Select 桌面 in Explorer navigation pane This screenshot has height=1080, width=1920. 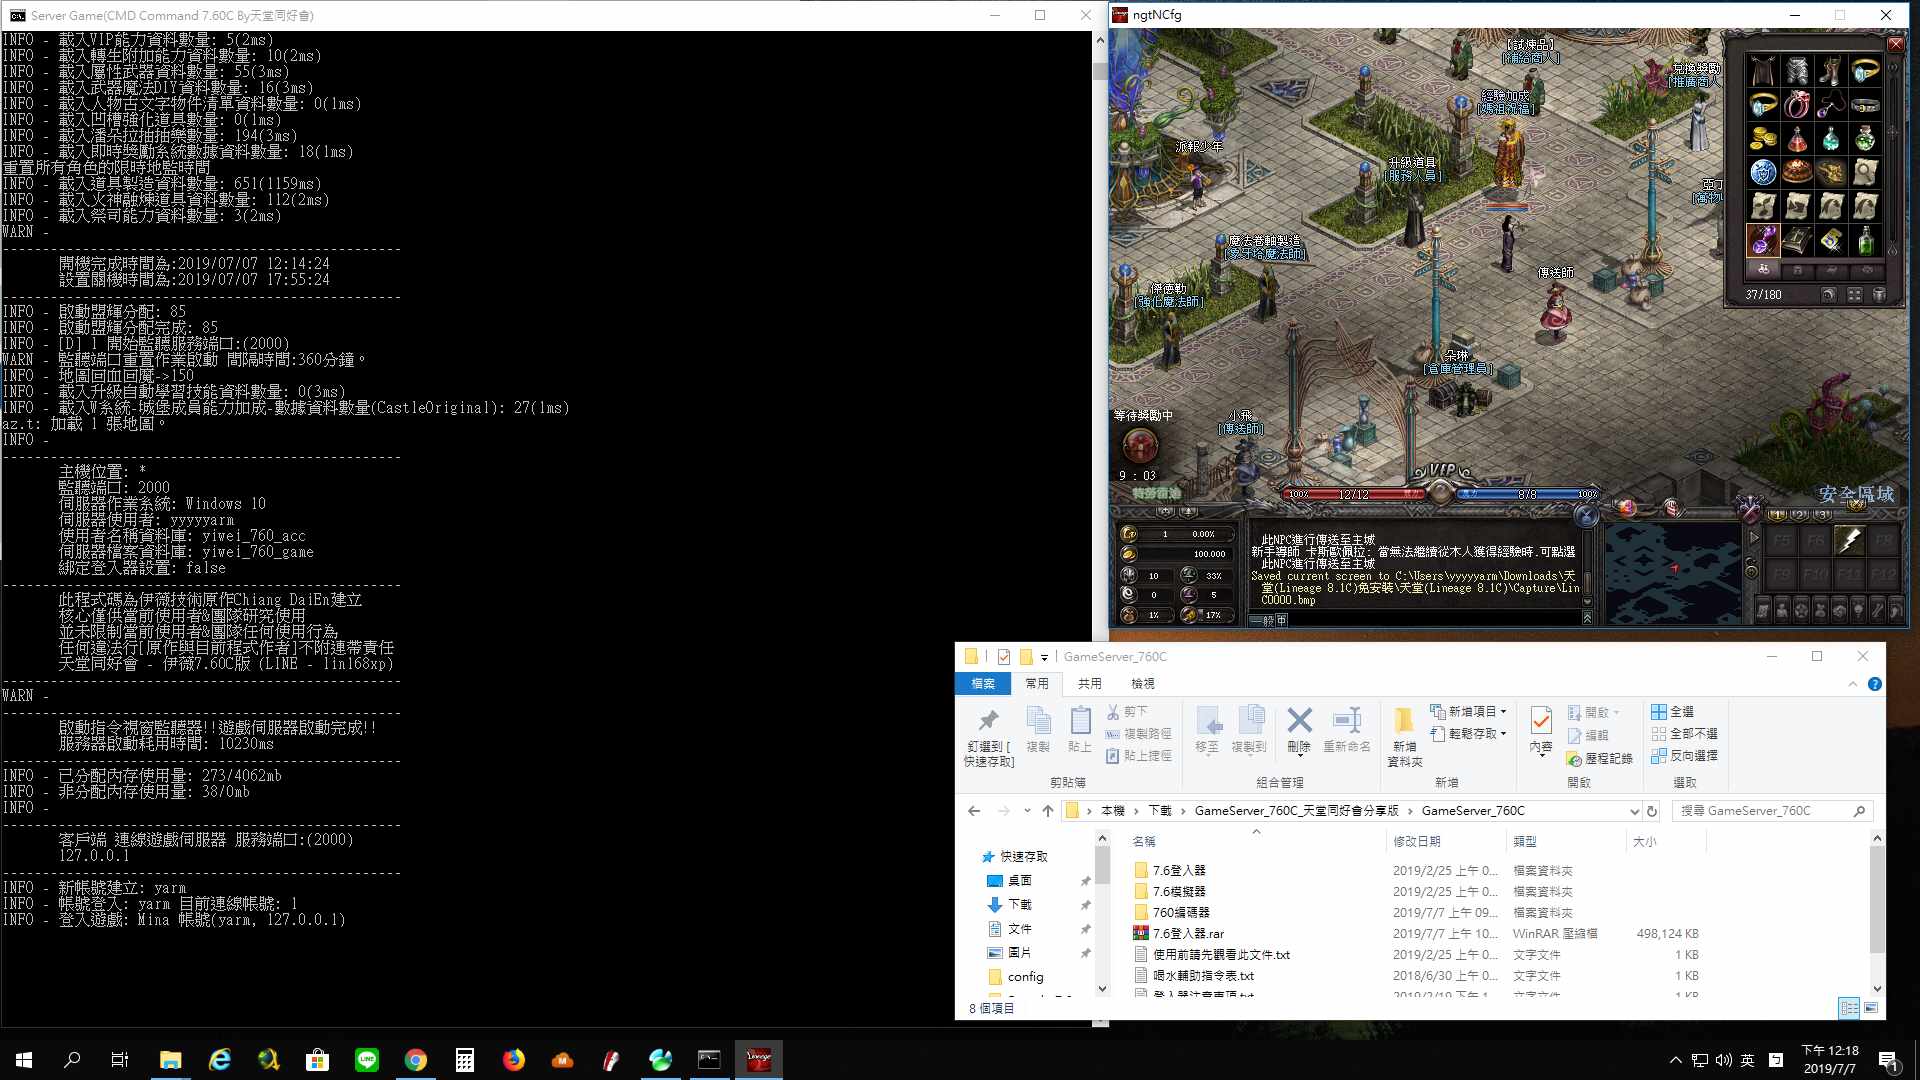pyautogui.click(x=1019, y=881)
